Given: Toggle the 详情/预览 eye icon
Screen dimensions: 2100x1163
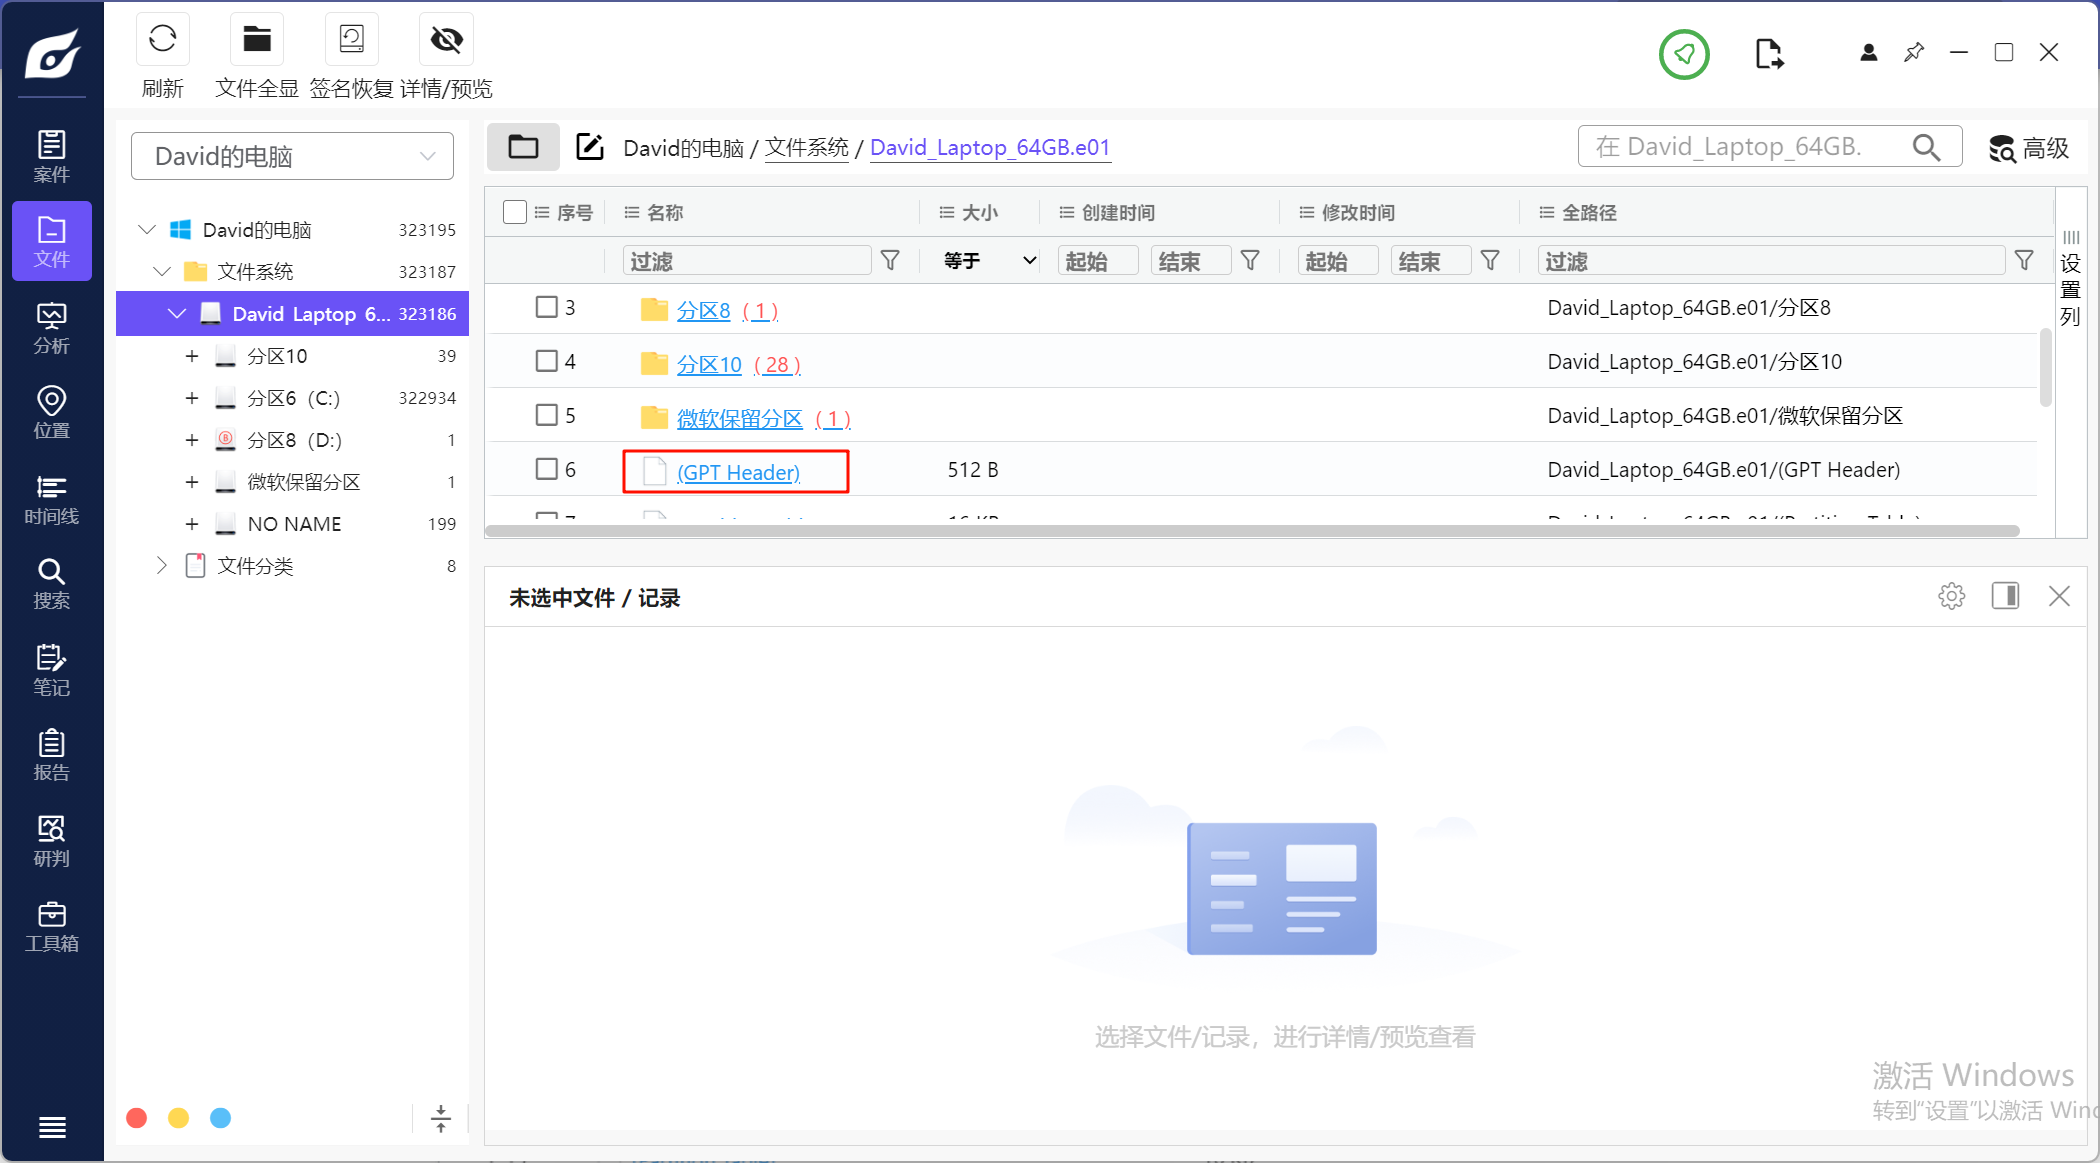Looking at the screenshot, I should [446, 40].
